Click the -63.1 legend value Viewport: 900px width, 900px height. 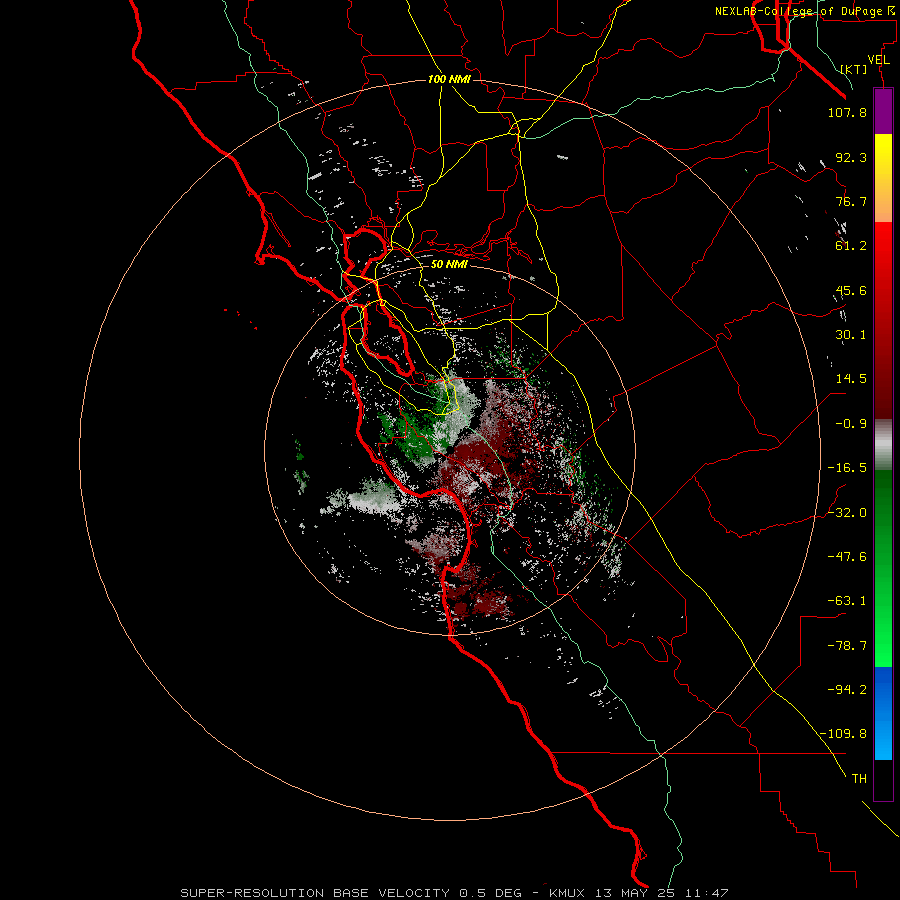[847, 601]
